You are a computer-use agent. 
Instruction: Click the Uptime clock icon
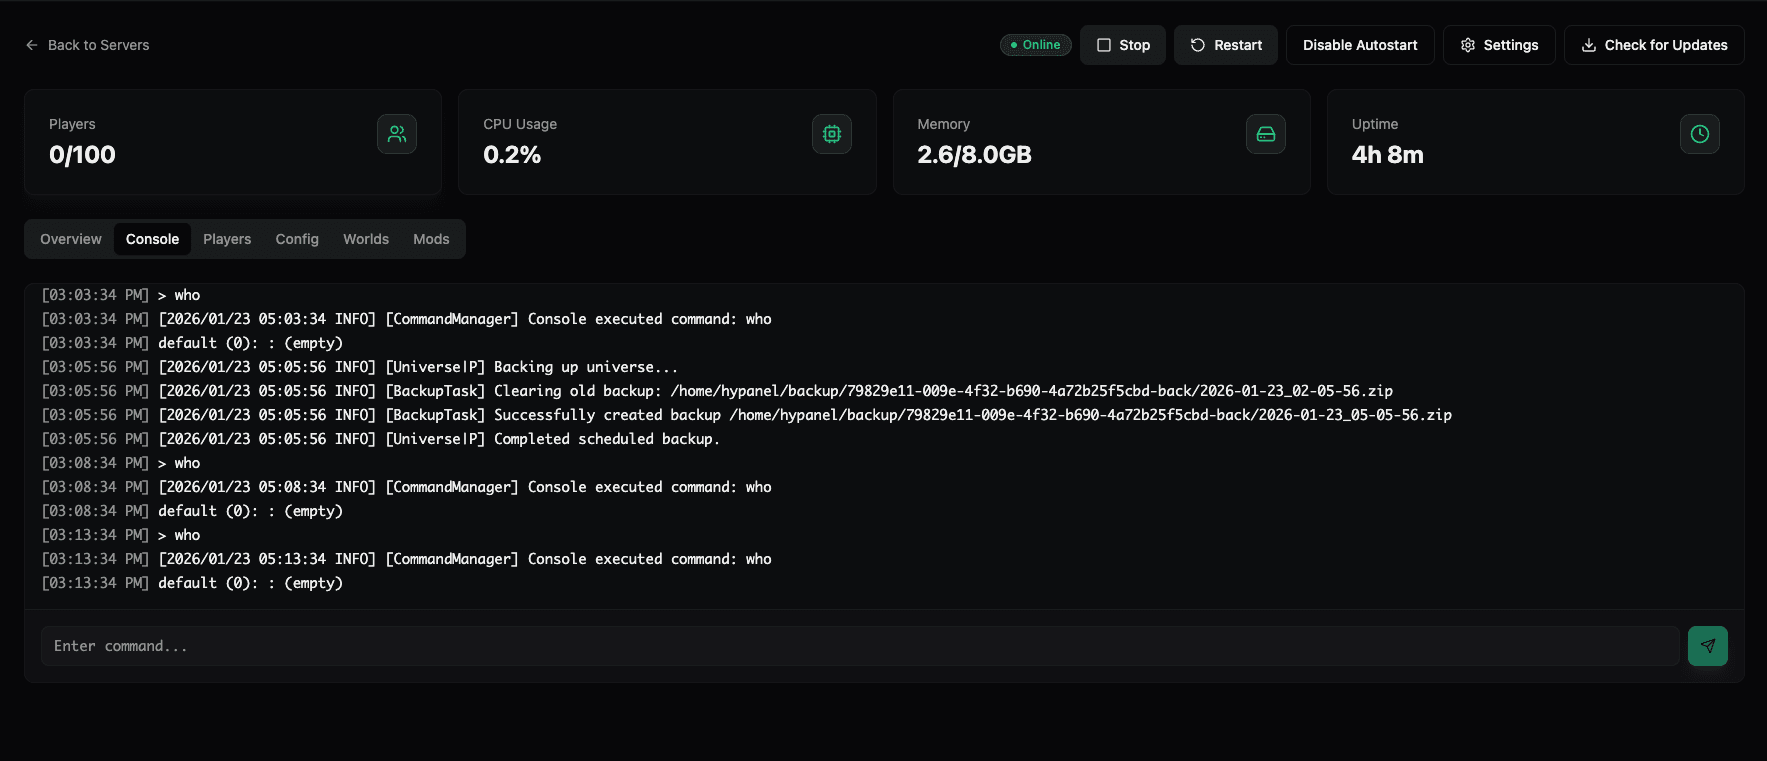(1700, 134)
